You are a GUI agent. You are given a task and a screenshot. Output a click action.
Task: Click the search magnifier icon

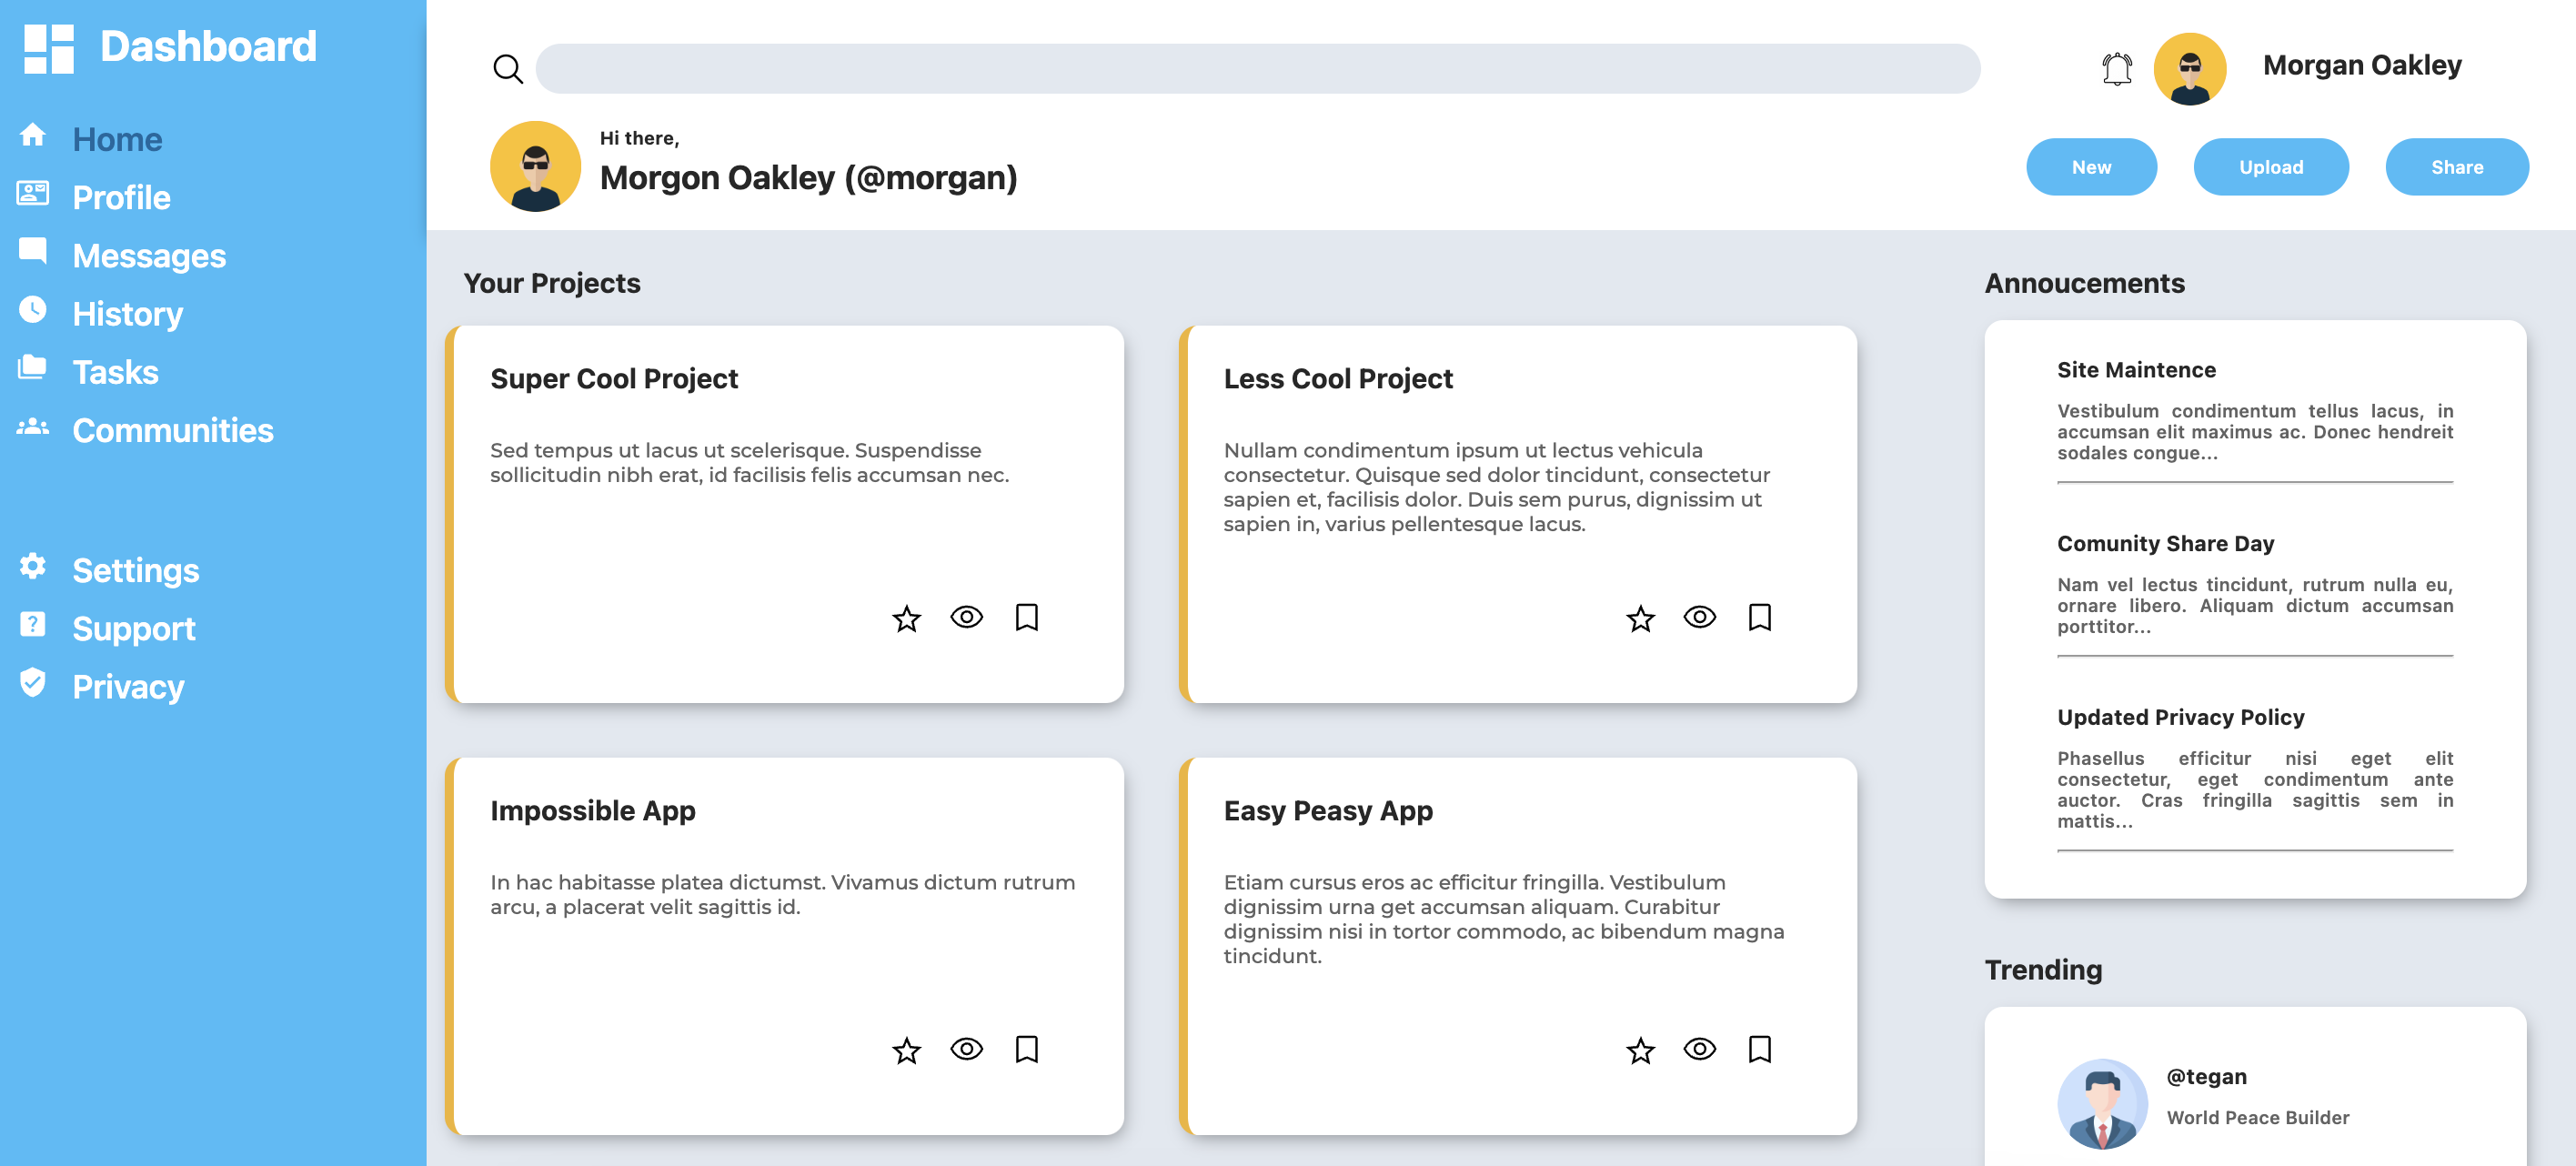click(508, 69)
